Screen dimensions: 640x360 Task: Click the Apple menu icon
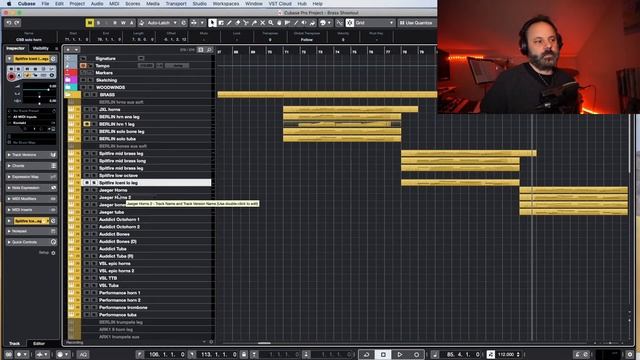point(9,4)
